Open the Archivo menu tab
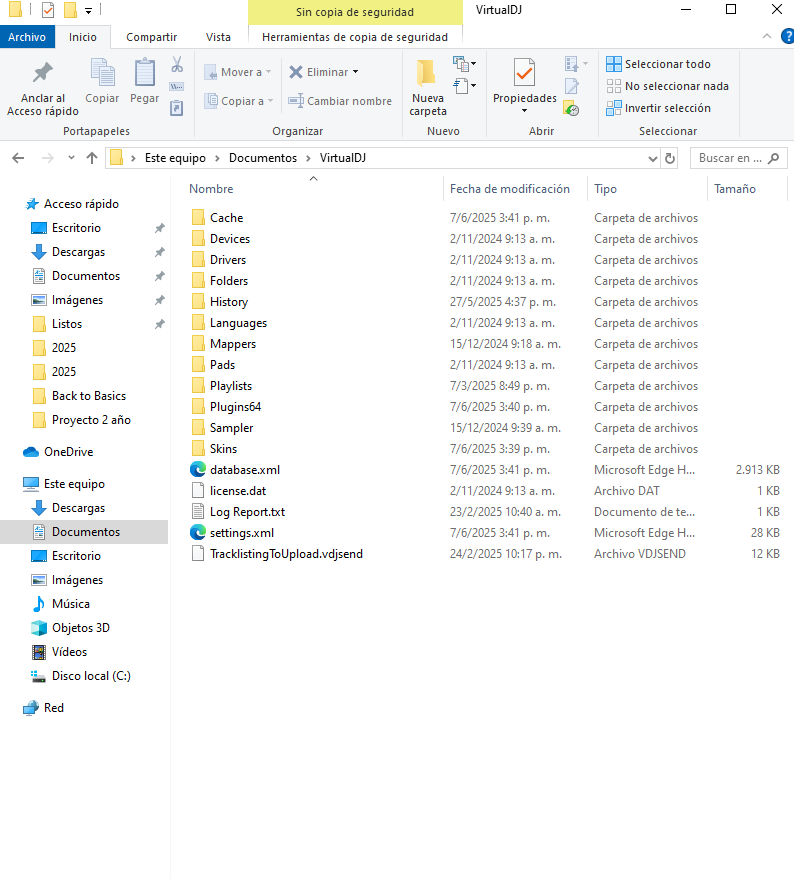 point(27,37)
